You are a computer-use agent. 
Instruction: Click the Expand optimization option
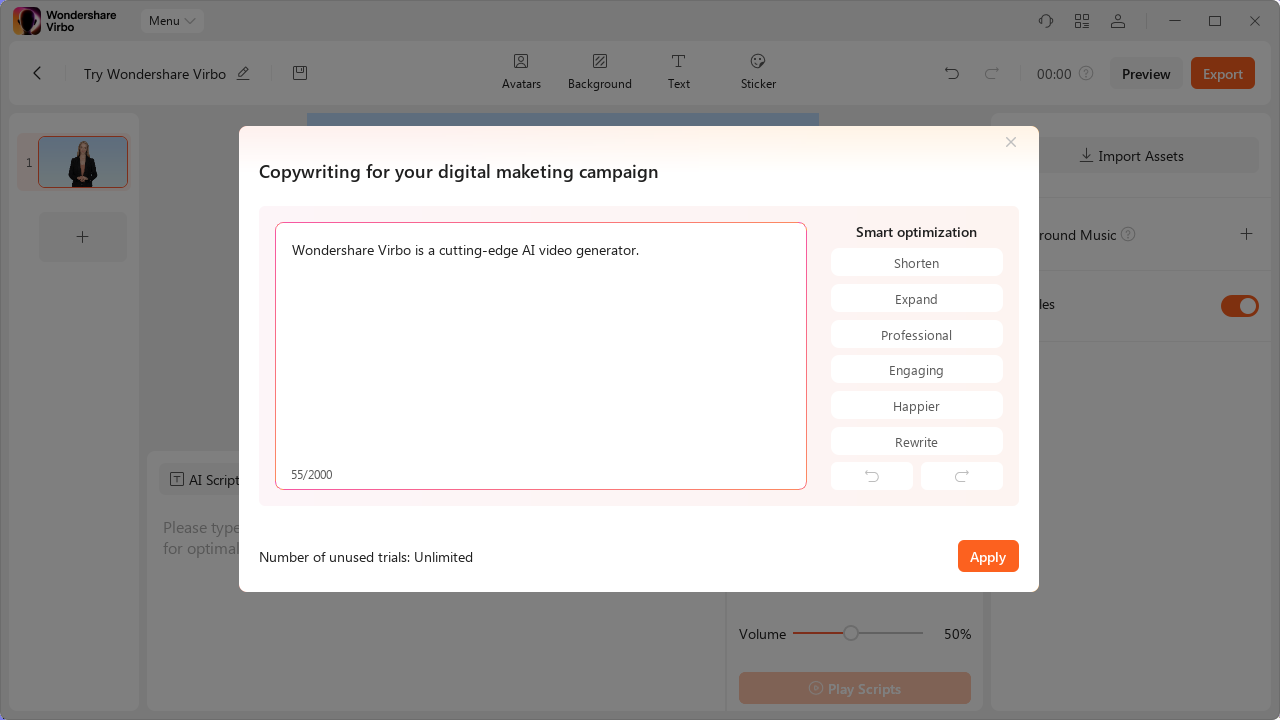pyautogui.click(x=917, y=299)
